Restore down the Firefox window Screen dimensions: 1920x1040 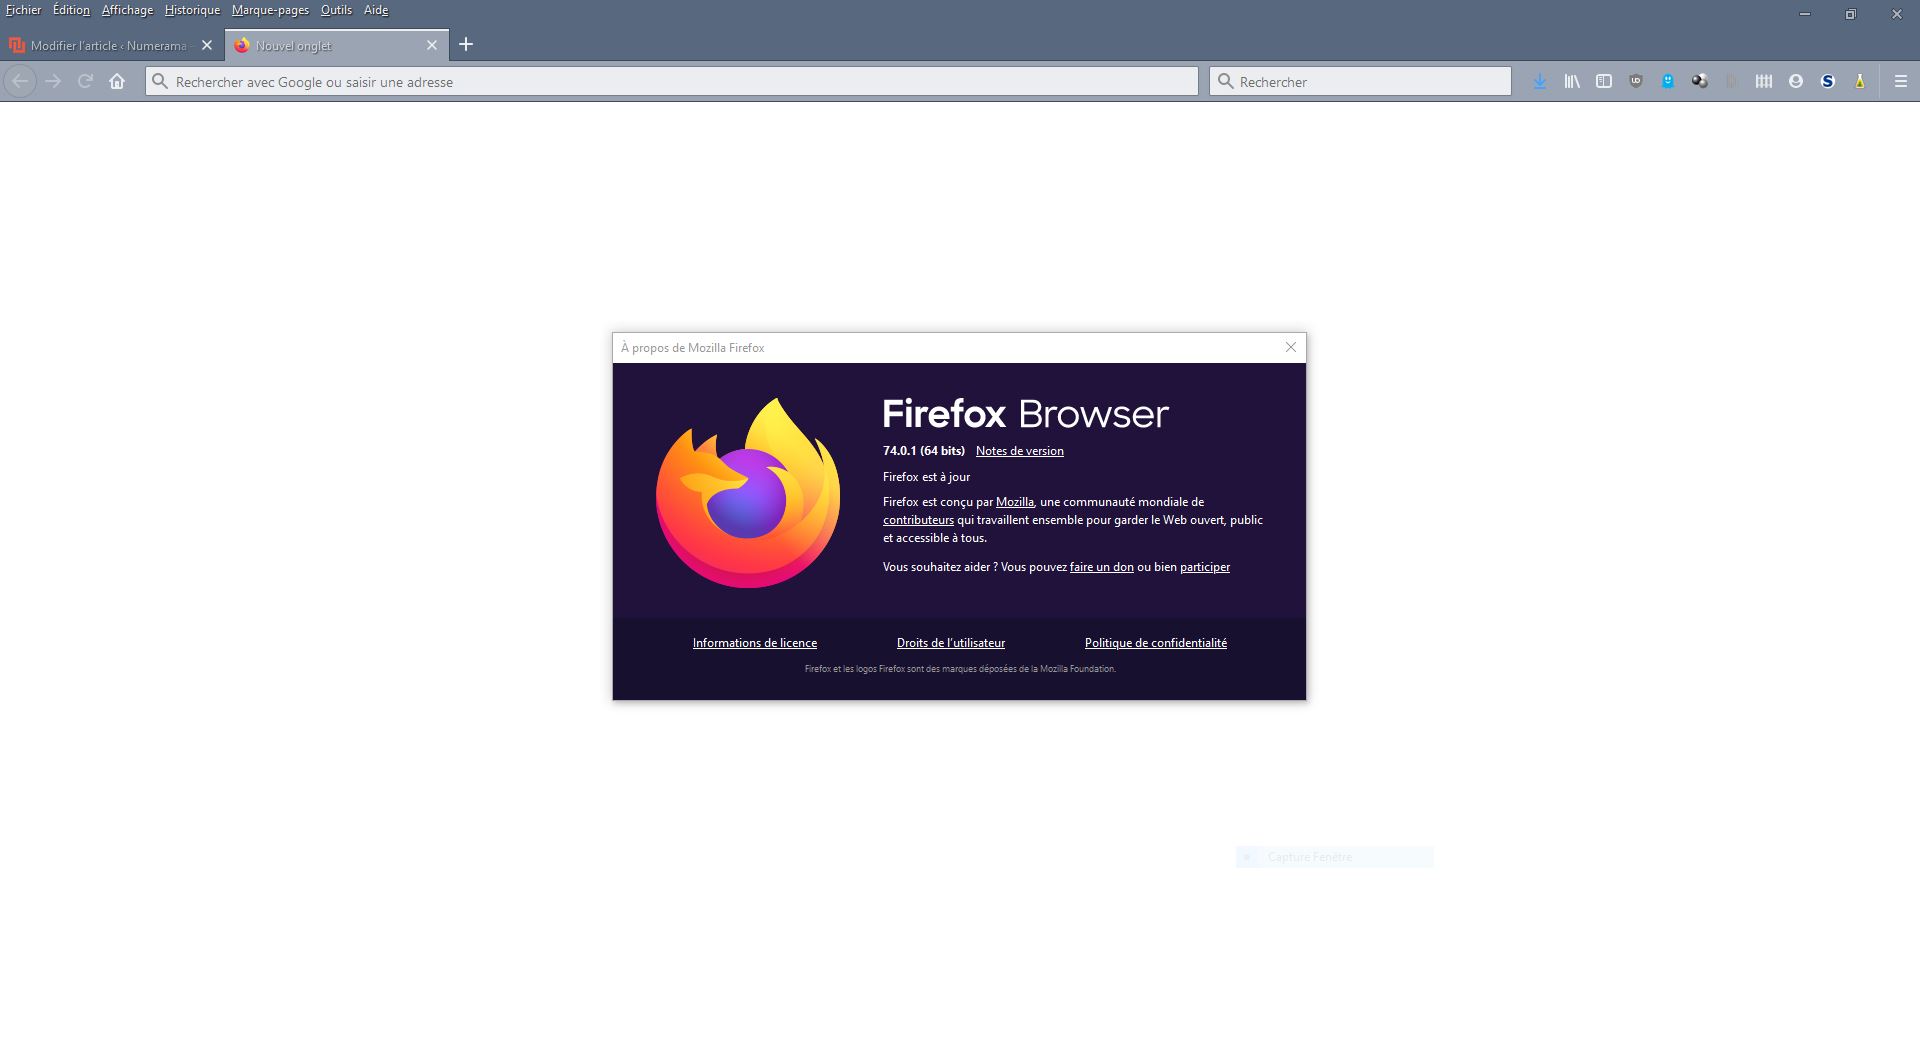[1851, 14]
